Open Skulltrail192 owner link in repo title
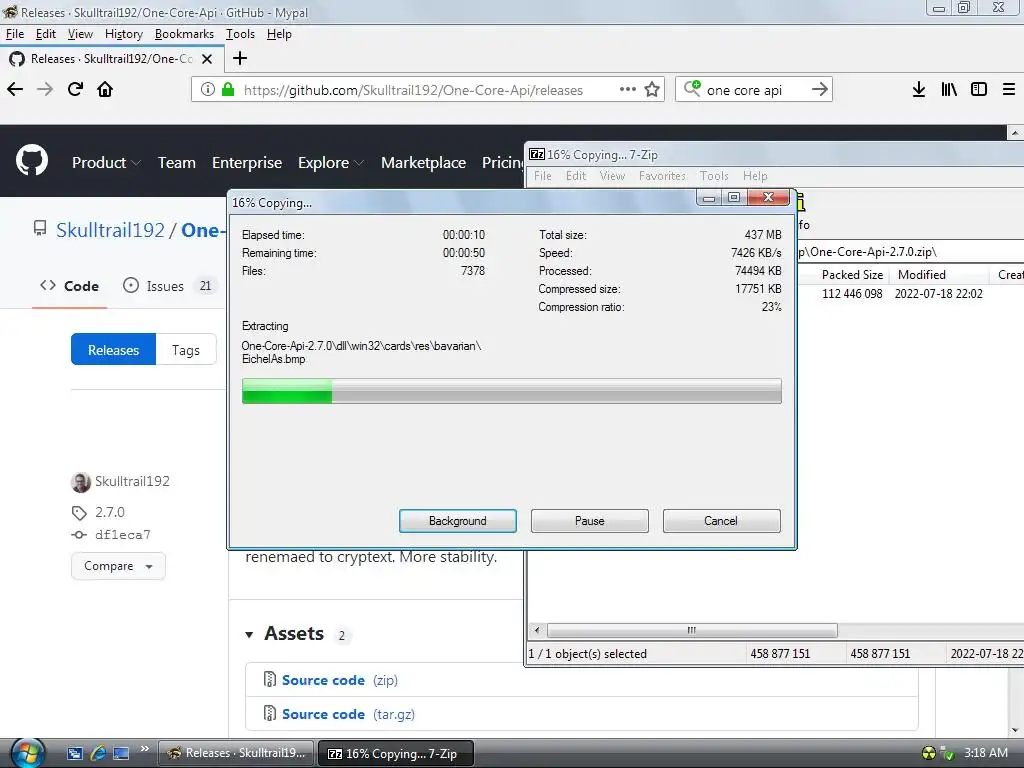 (110, 230)
